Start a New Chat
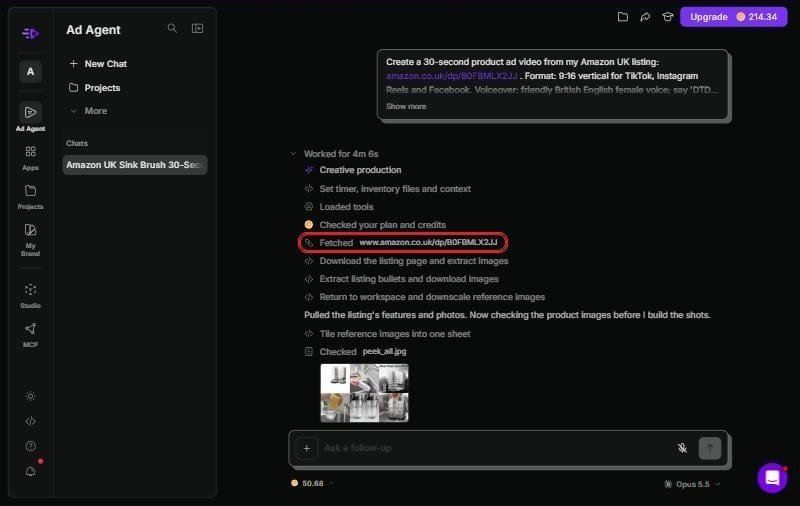 point(98,64)
